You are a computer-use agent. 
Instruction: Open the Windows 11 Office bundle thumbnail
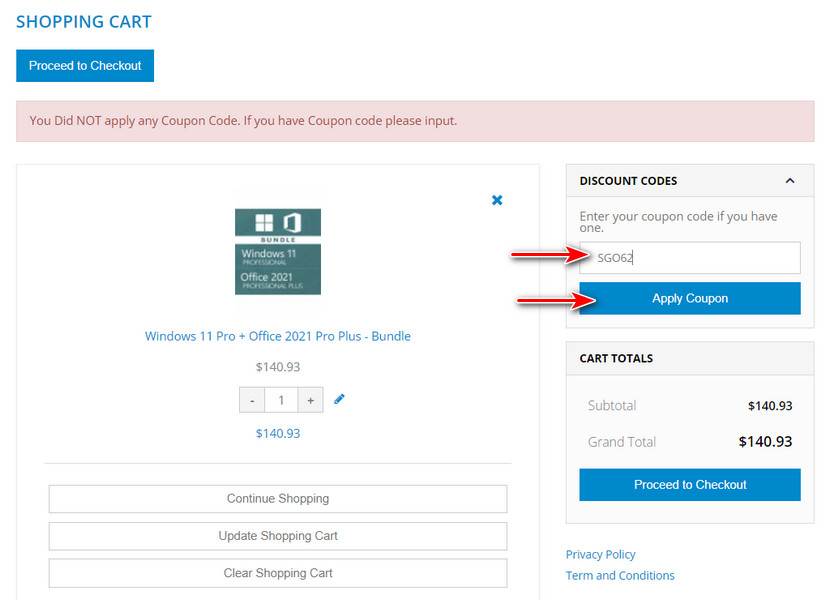tap(278, 251)
